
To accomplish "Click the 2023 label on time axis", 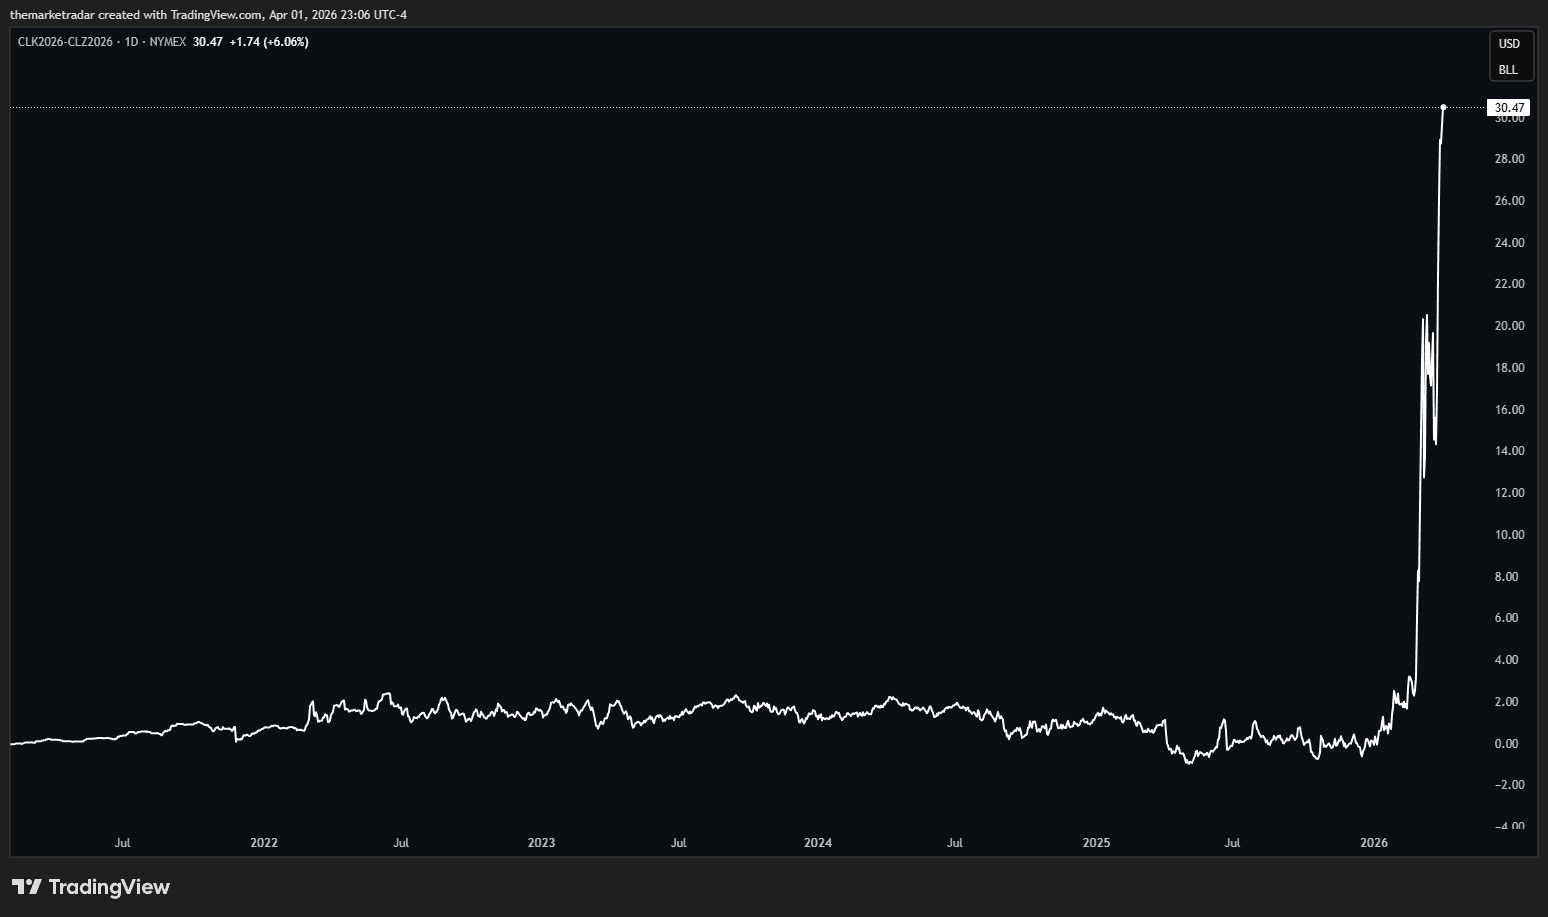I will [541, 843].
